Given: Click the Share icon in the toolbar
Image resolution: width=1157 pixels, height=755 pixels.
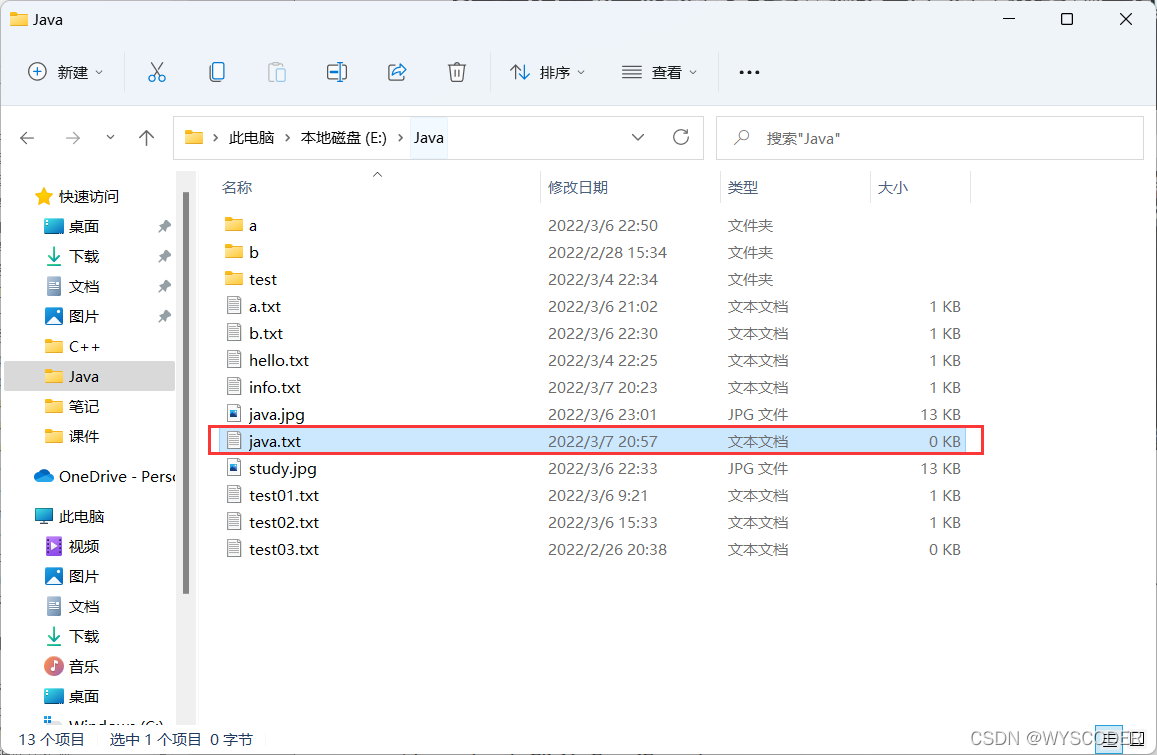Looking at the screenshot, I should click(x=397, y=71).
